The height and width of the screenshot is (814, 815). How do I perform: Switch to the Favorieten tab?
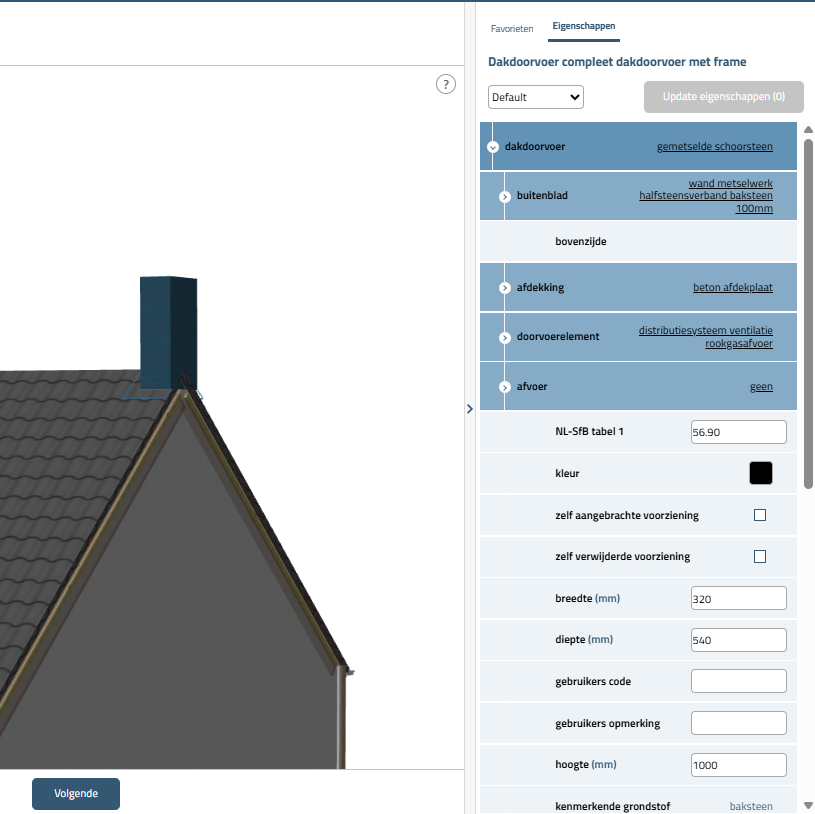coord(512,28)
